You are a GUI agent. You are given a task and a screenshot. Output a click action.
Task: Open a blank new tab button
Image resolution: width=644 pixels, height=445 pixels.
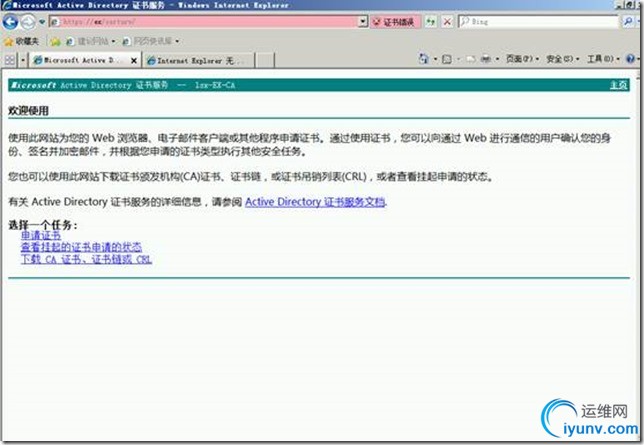point(265,61)
